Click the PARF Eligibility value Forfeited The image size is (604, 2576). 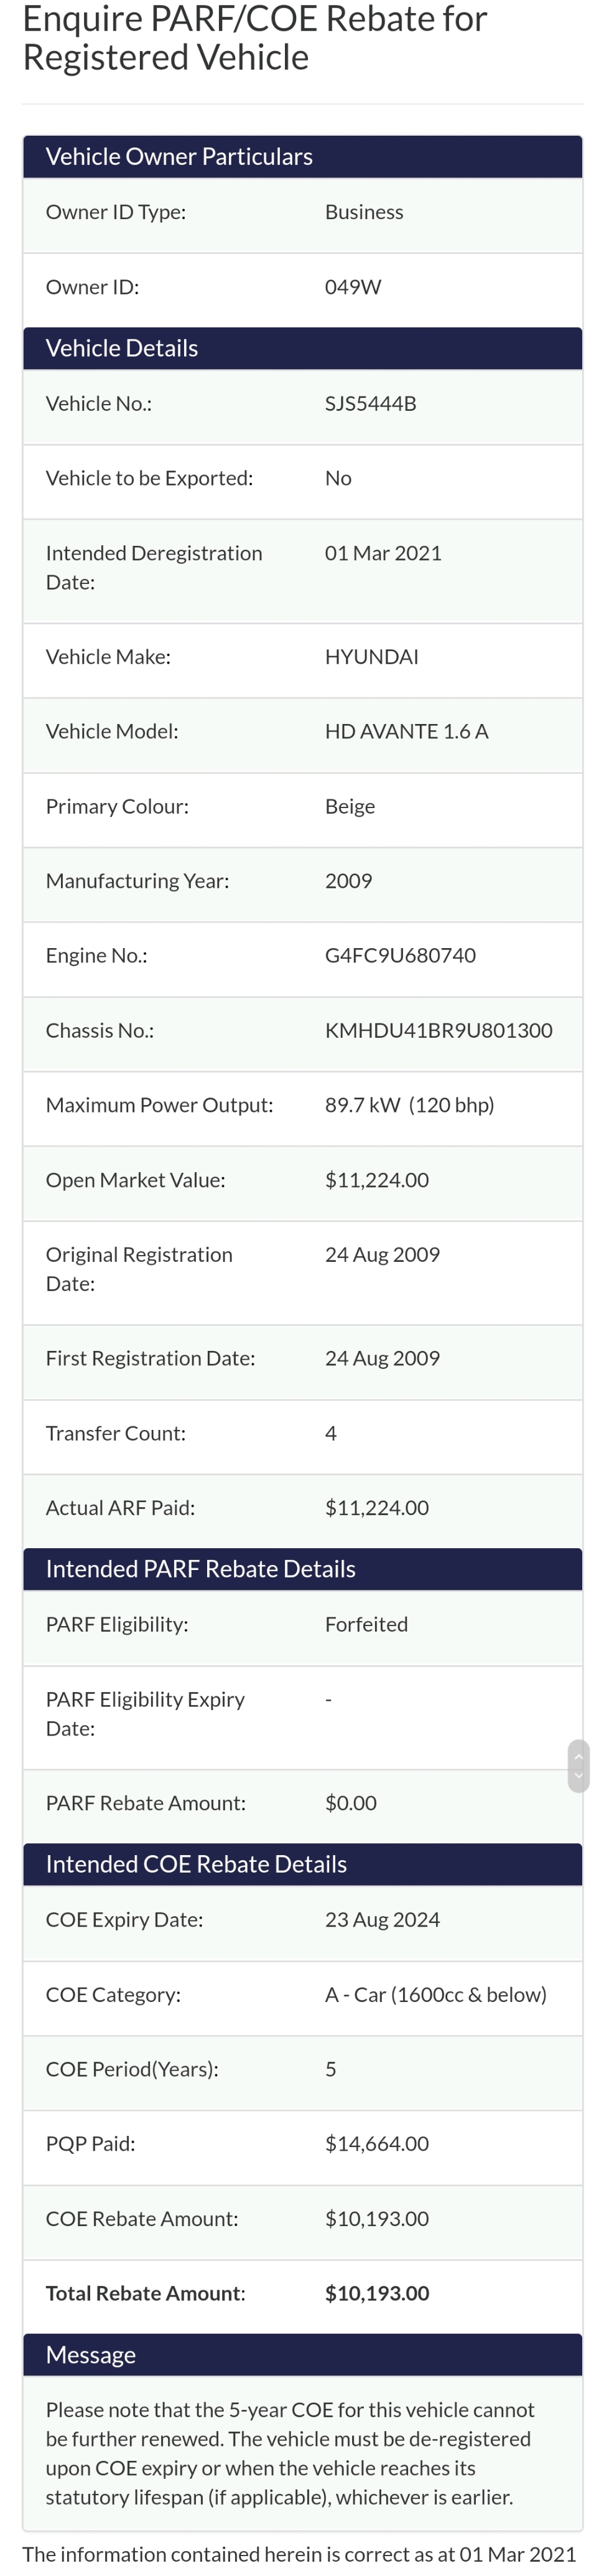366,1624
